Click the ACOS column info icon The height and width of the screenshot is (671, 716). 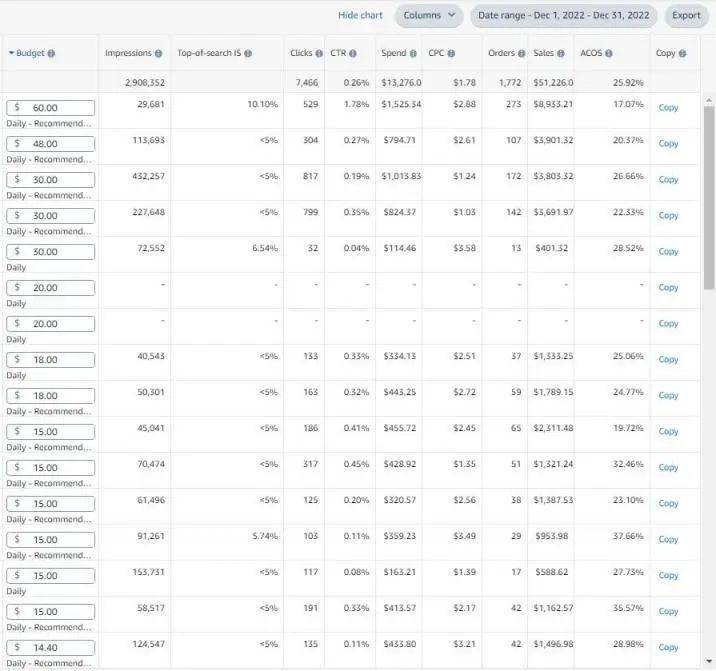tap(609, 53)
